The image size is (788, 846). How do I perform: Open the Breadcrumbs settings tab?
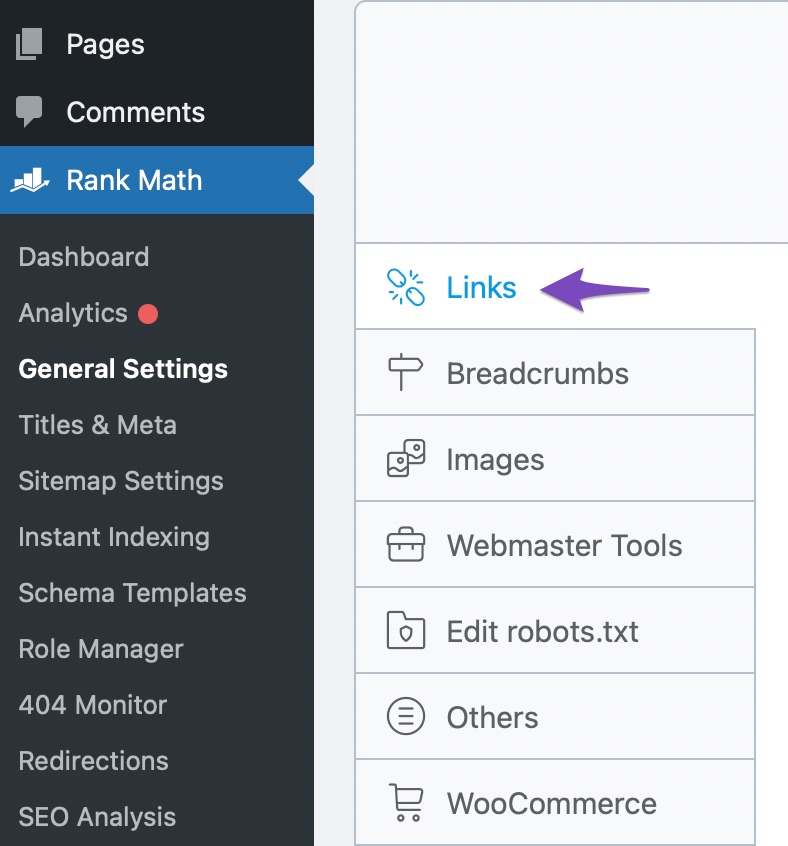(x=555, y=372)
